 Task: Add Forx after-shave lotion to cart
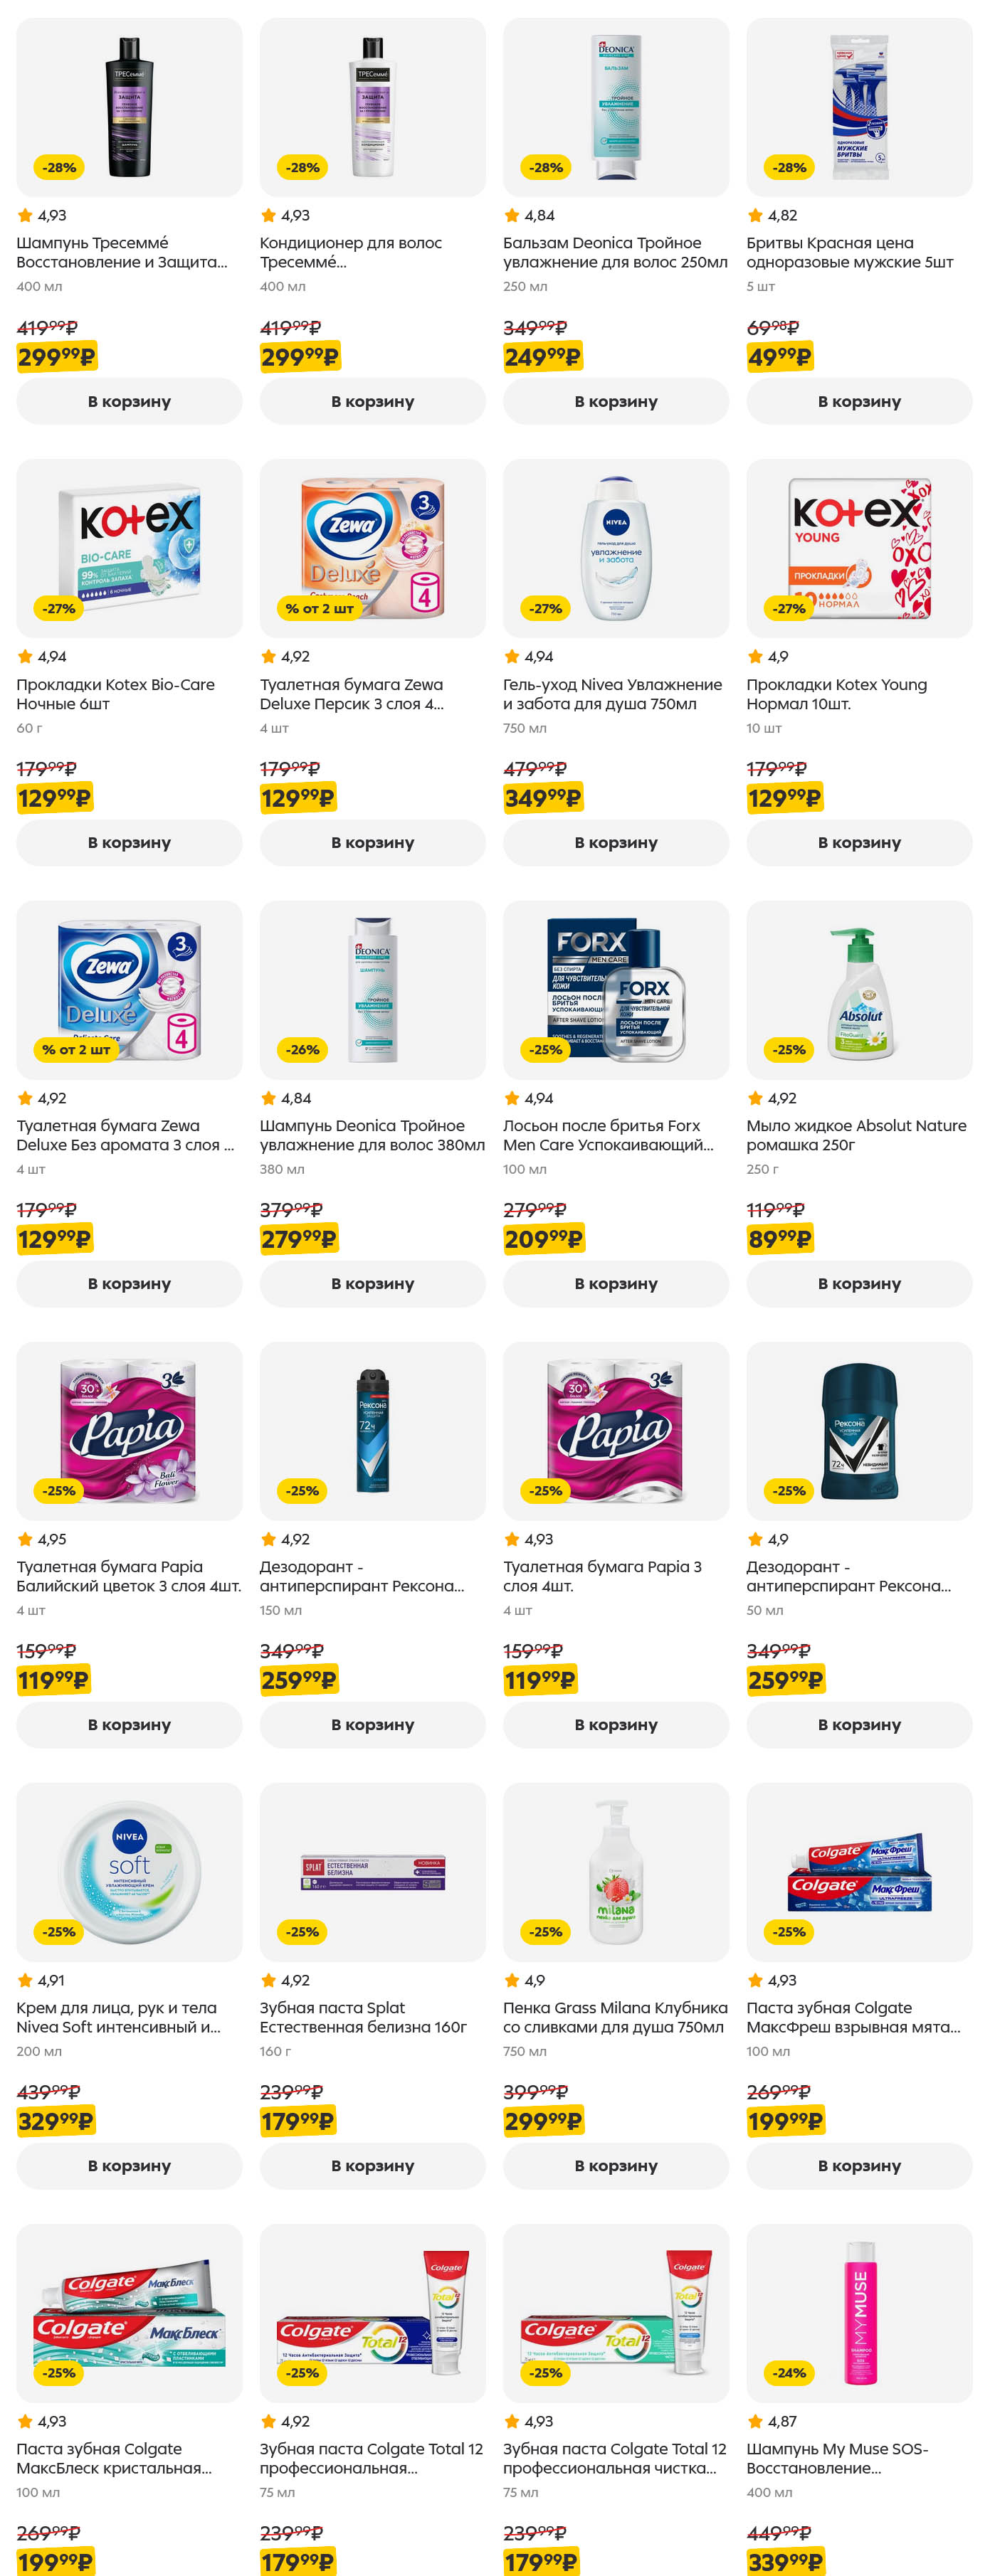616,1284
